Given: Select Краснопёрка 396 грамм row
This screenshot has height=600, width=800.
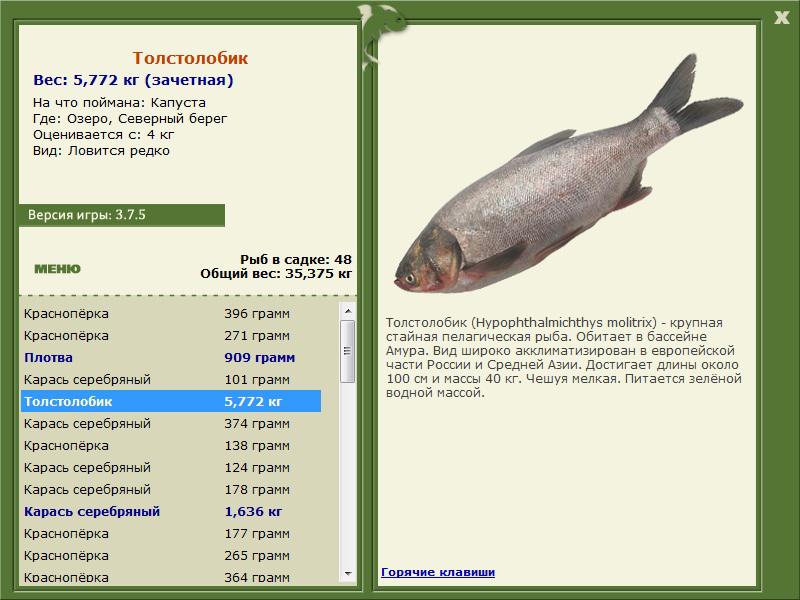Looking at the screenshot, I should coord(171,314).
